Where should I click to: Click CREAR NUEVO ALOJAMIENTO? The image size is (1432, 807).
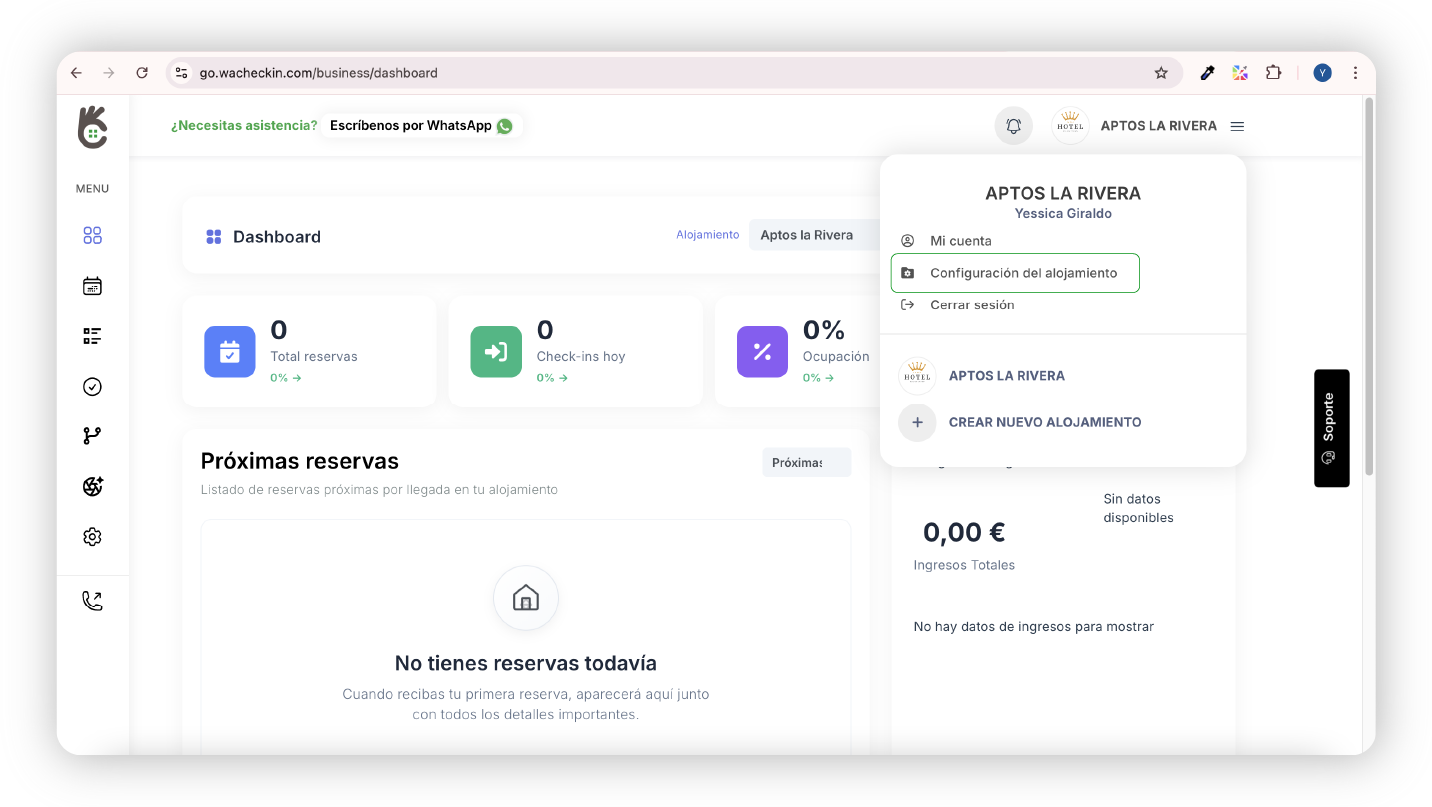pos(1044,422)
